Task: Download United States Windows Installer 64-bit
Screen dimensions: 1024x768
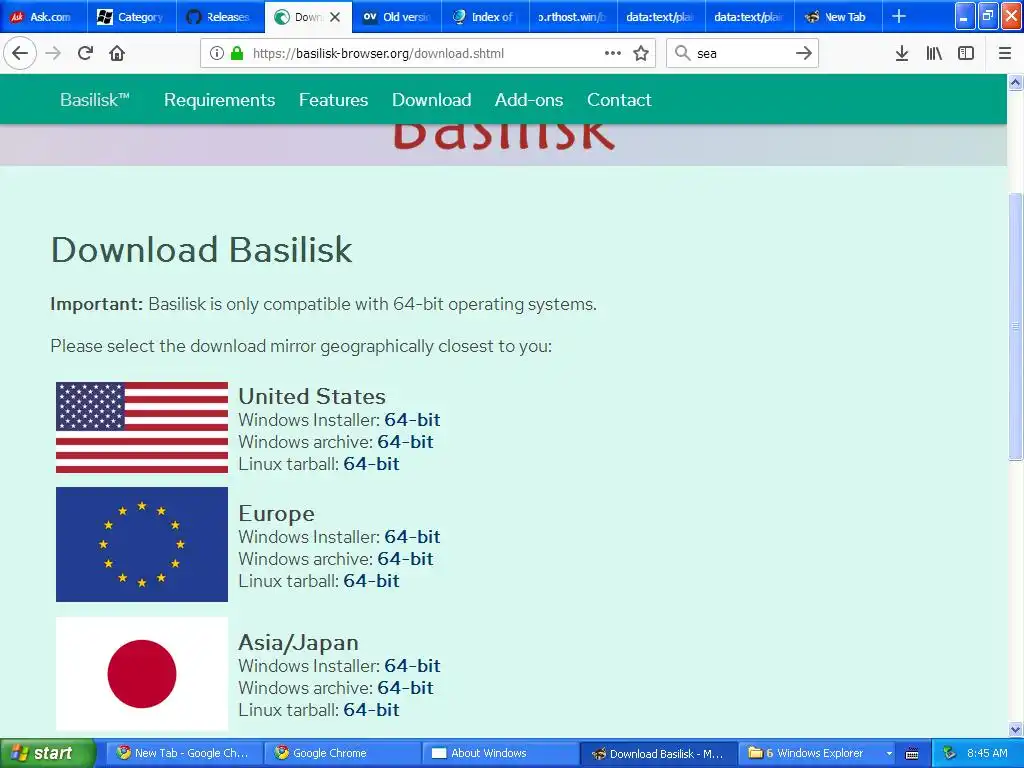Action: [x=412, y=419]
